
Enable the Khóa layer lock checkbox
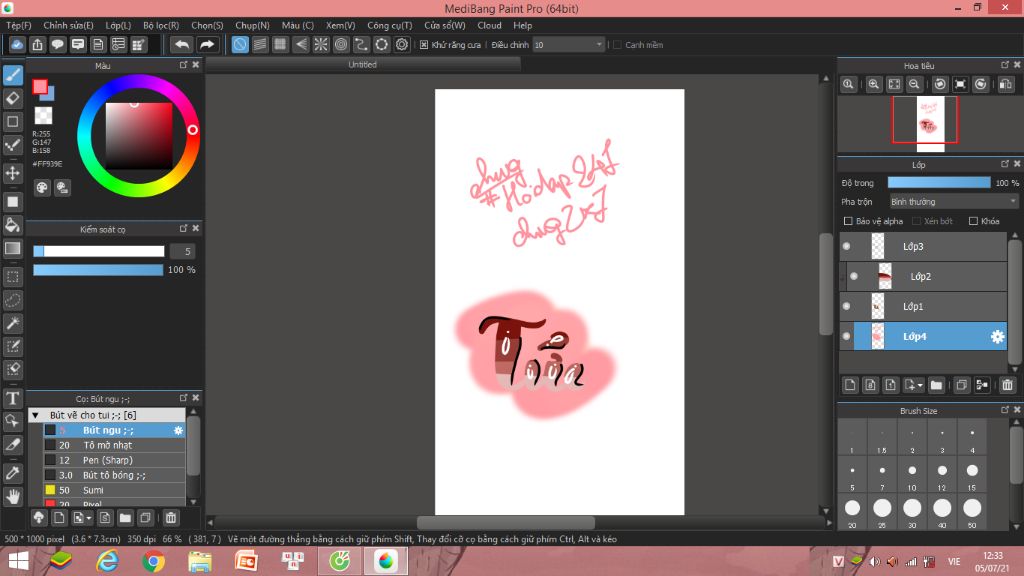(x=973, y=221)
